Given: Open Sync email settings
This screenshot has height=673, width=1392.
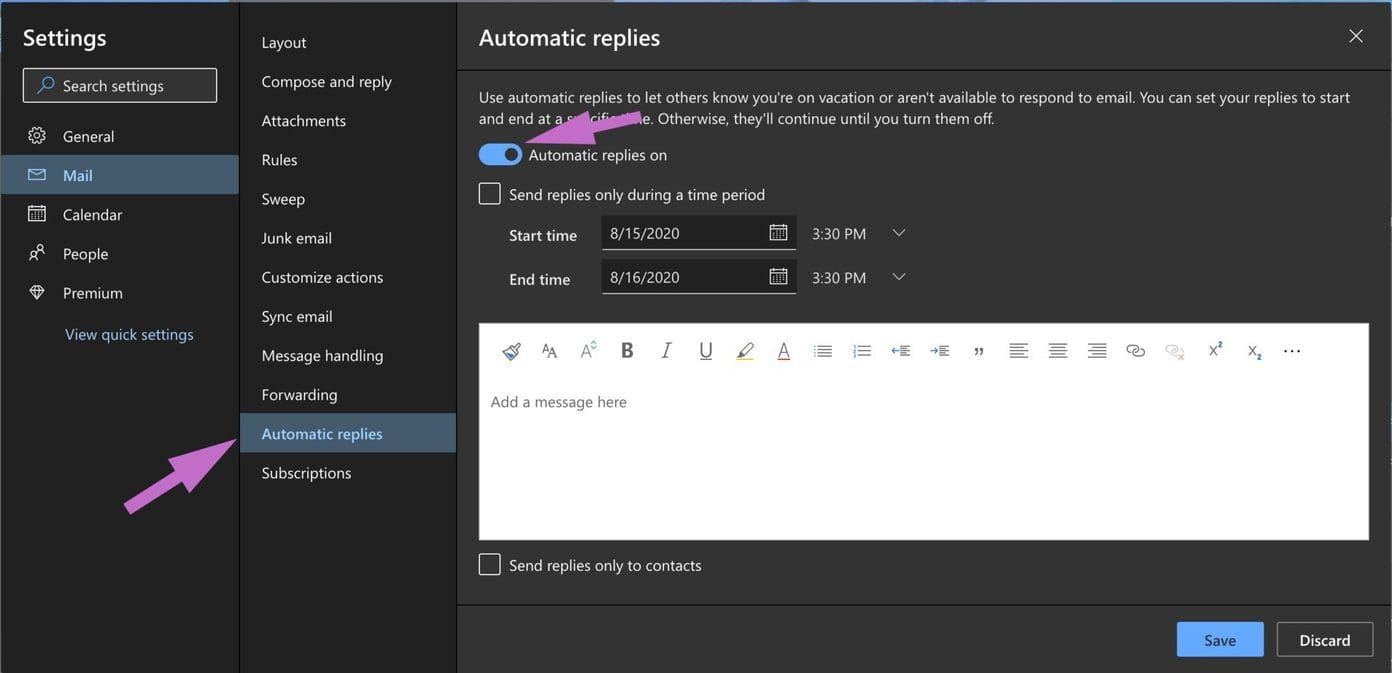Looking at the screenshot, I should click(x=348, y=316).
